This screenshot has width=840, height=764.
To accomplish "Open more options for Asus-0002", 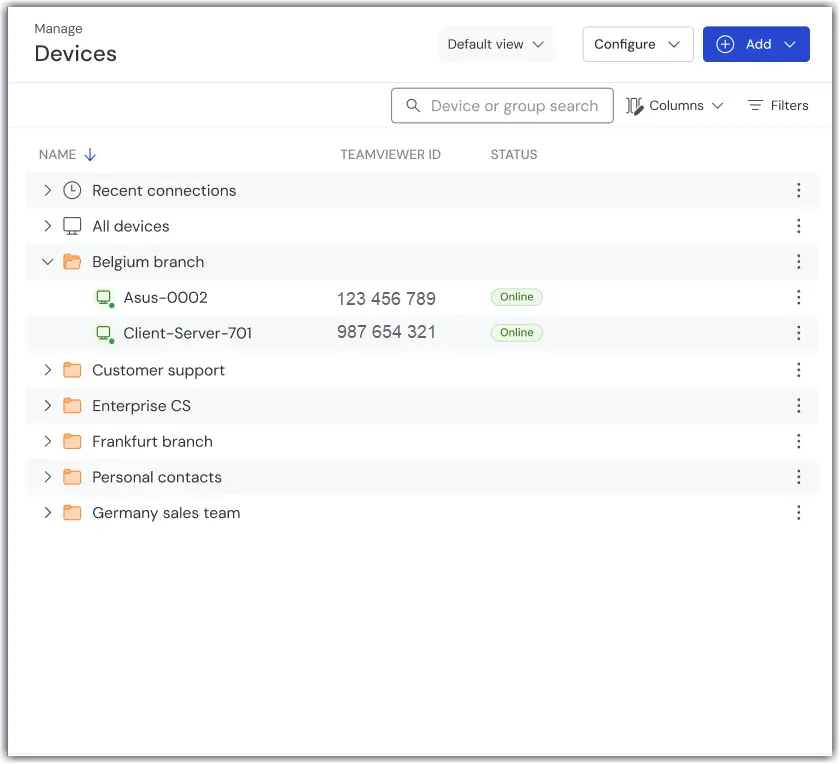I will click(798, 297).
